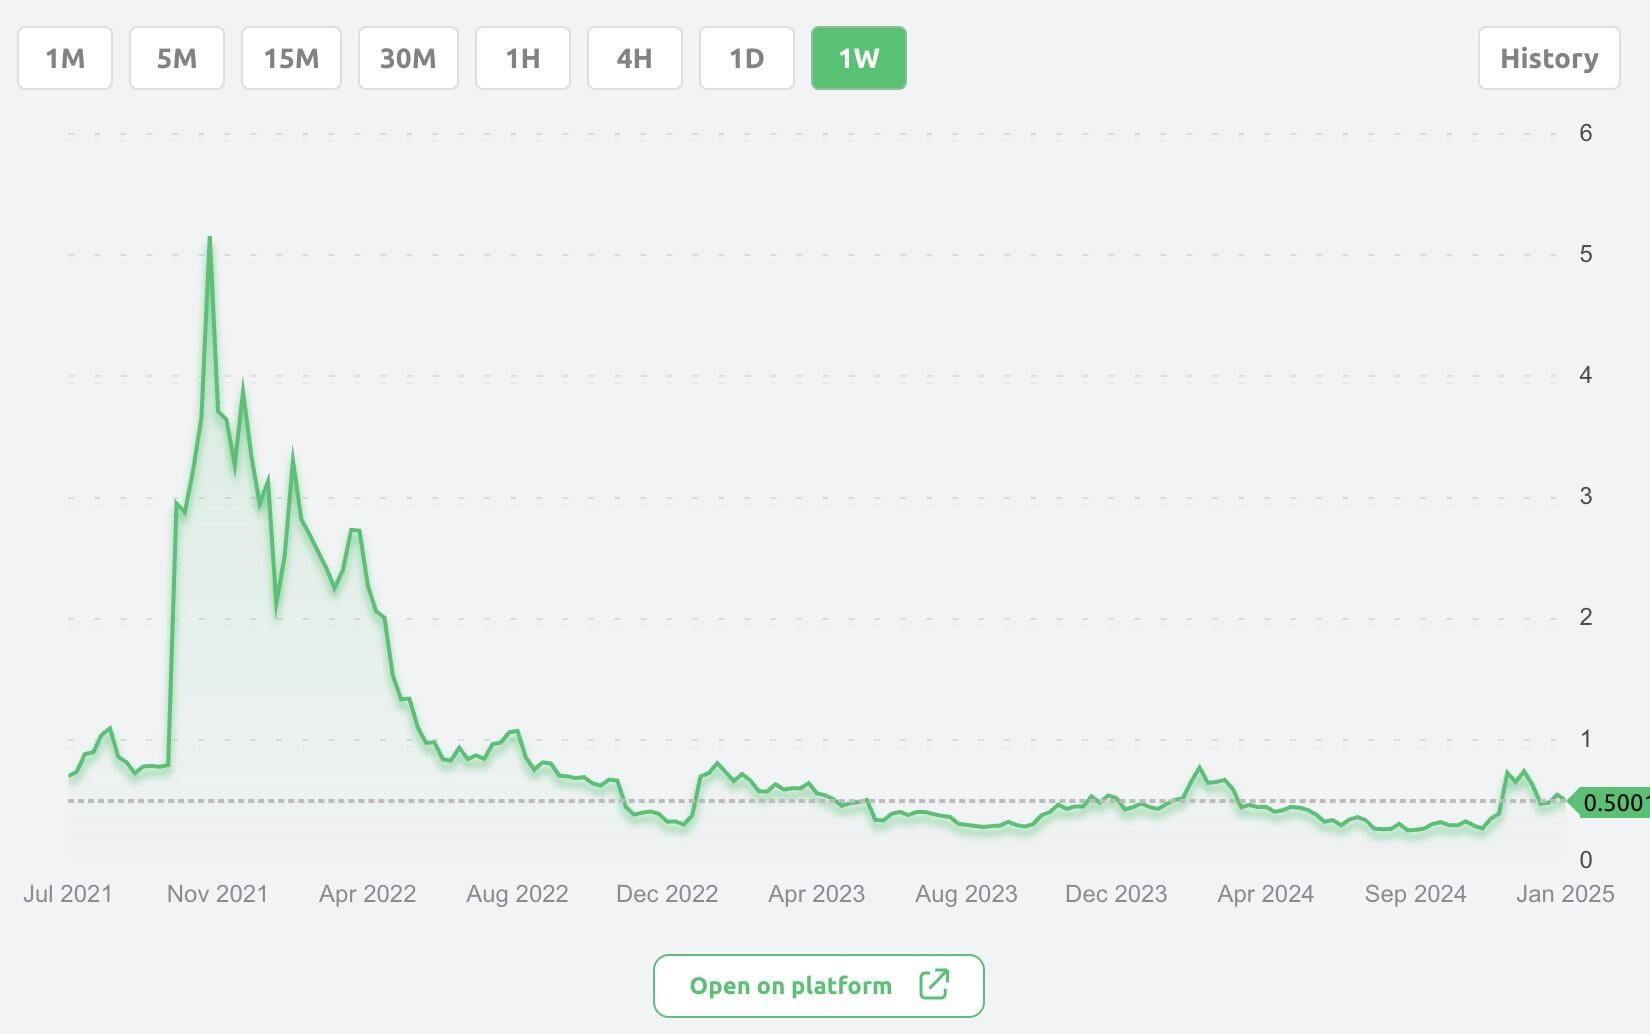Click the Jan 2025 date axis label
The image size is (1650, 1034).
(x=1565, y=894)
